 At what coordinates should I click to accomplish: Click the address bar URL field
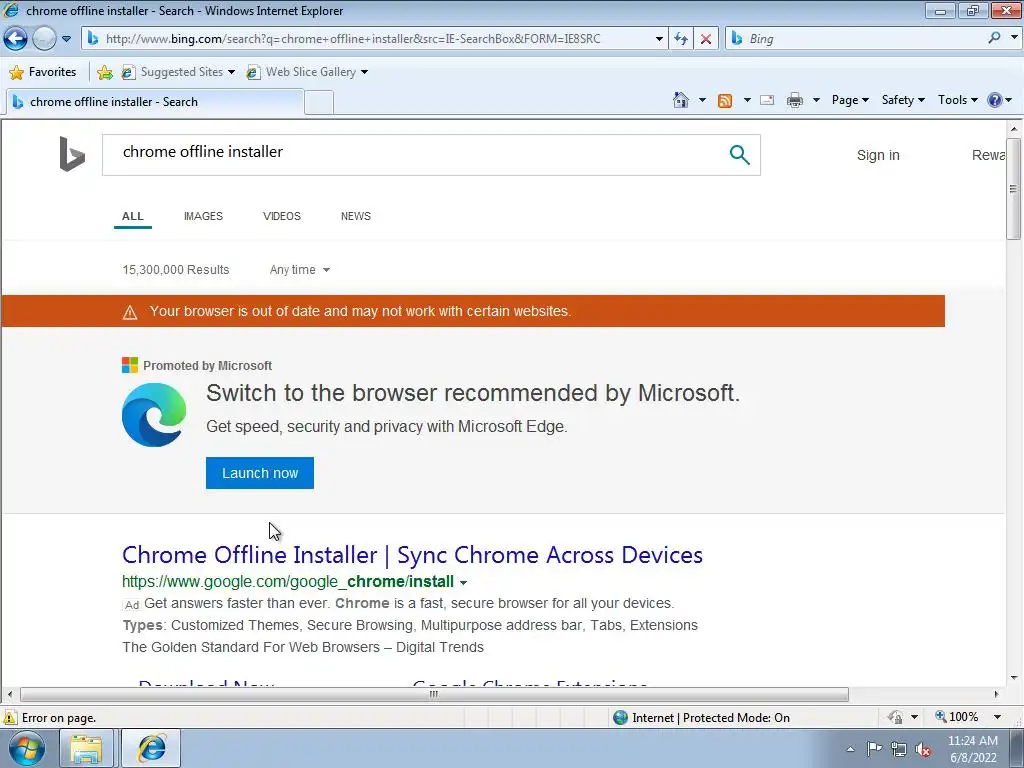coord(368,39)
